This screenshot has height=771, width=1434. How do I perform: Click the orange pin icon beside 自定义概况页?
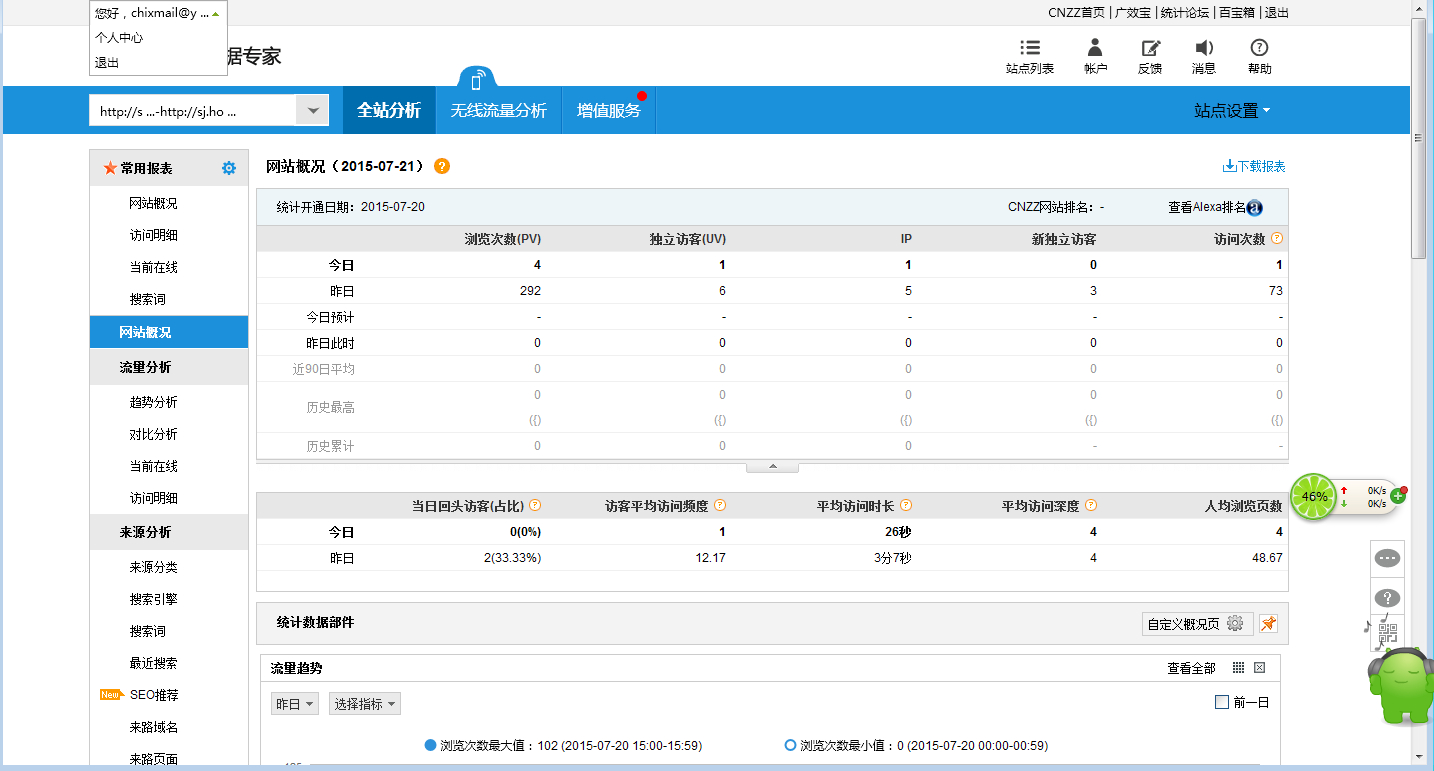tap(1268, 624)
